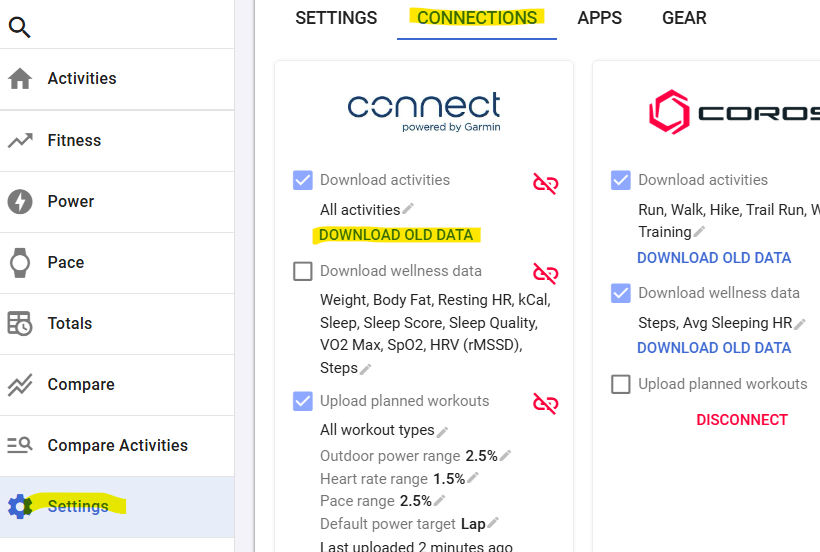Click the 'All workout types' text
820x552 pixels.
(377, 430)
